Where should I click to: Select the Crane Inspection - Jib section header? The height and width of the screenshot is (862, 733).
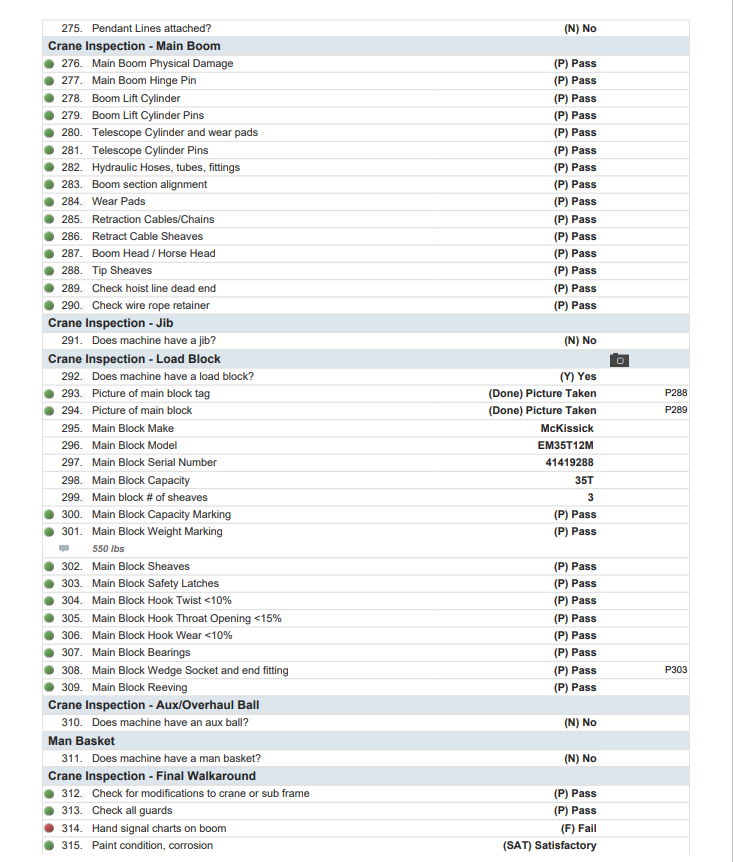pyautogui.click(x=110, y=323)
